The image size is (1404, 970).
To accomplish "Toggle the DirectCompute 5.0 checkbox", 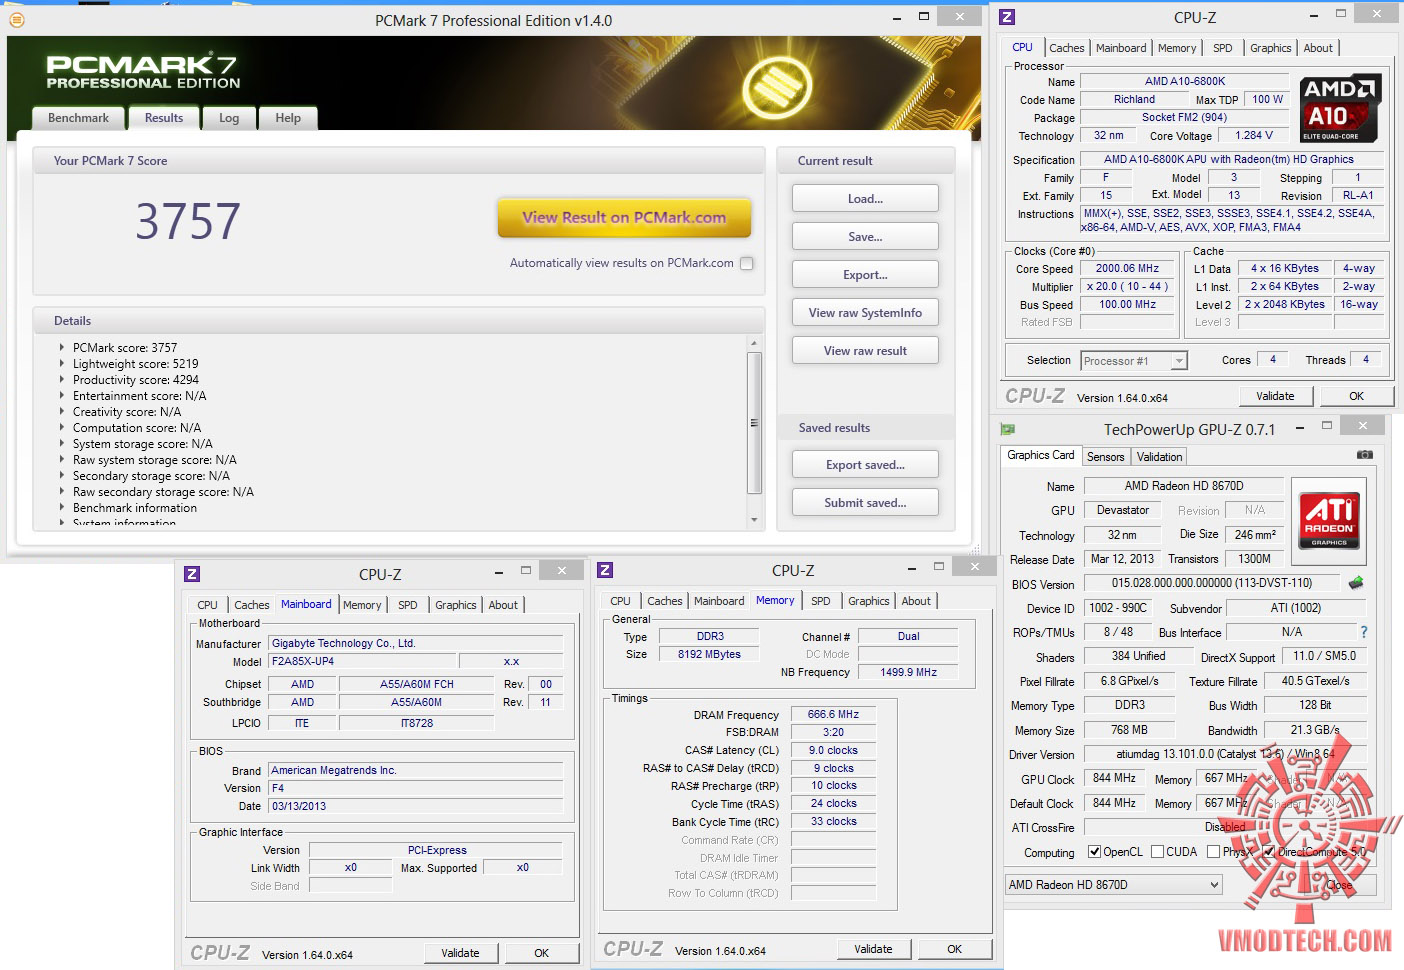I will click(x=1269, y=852).
